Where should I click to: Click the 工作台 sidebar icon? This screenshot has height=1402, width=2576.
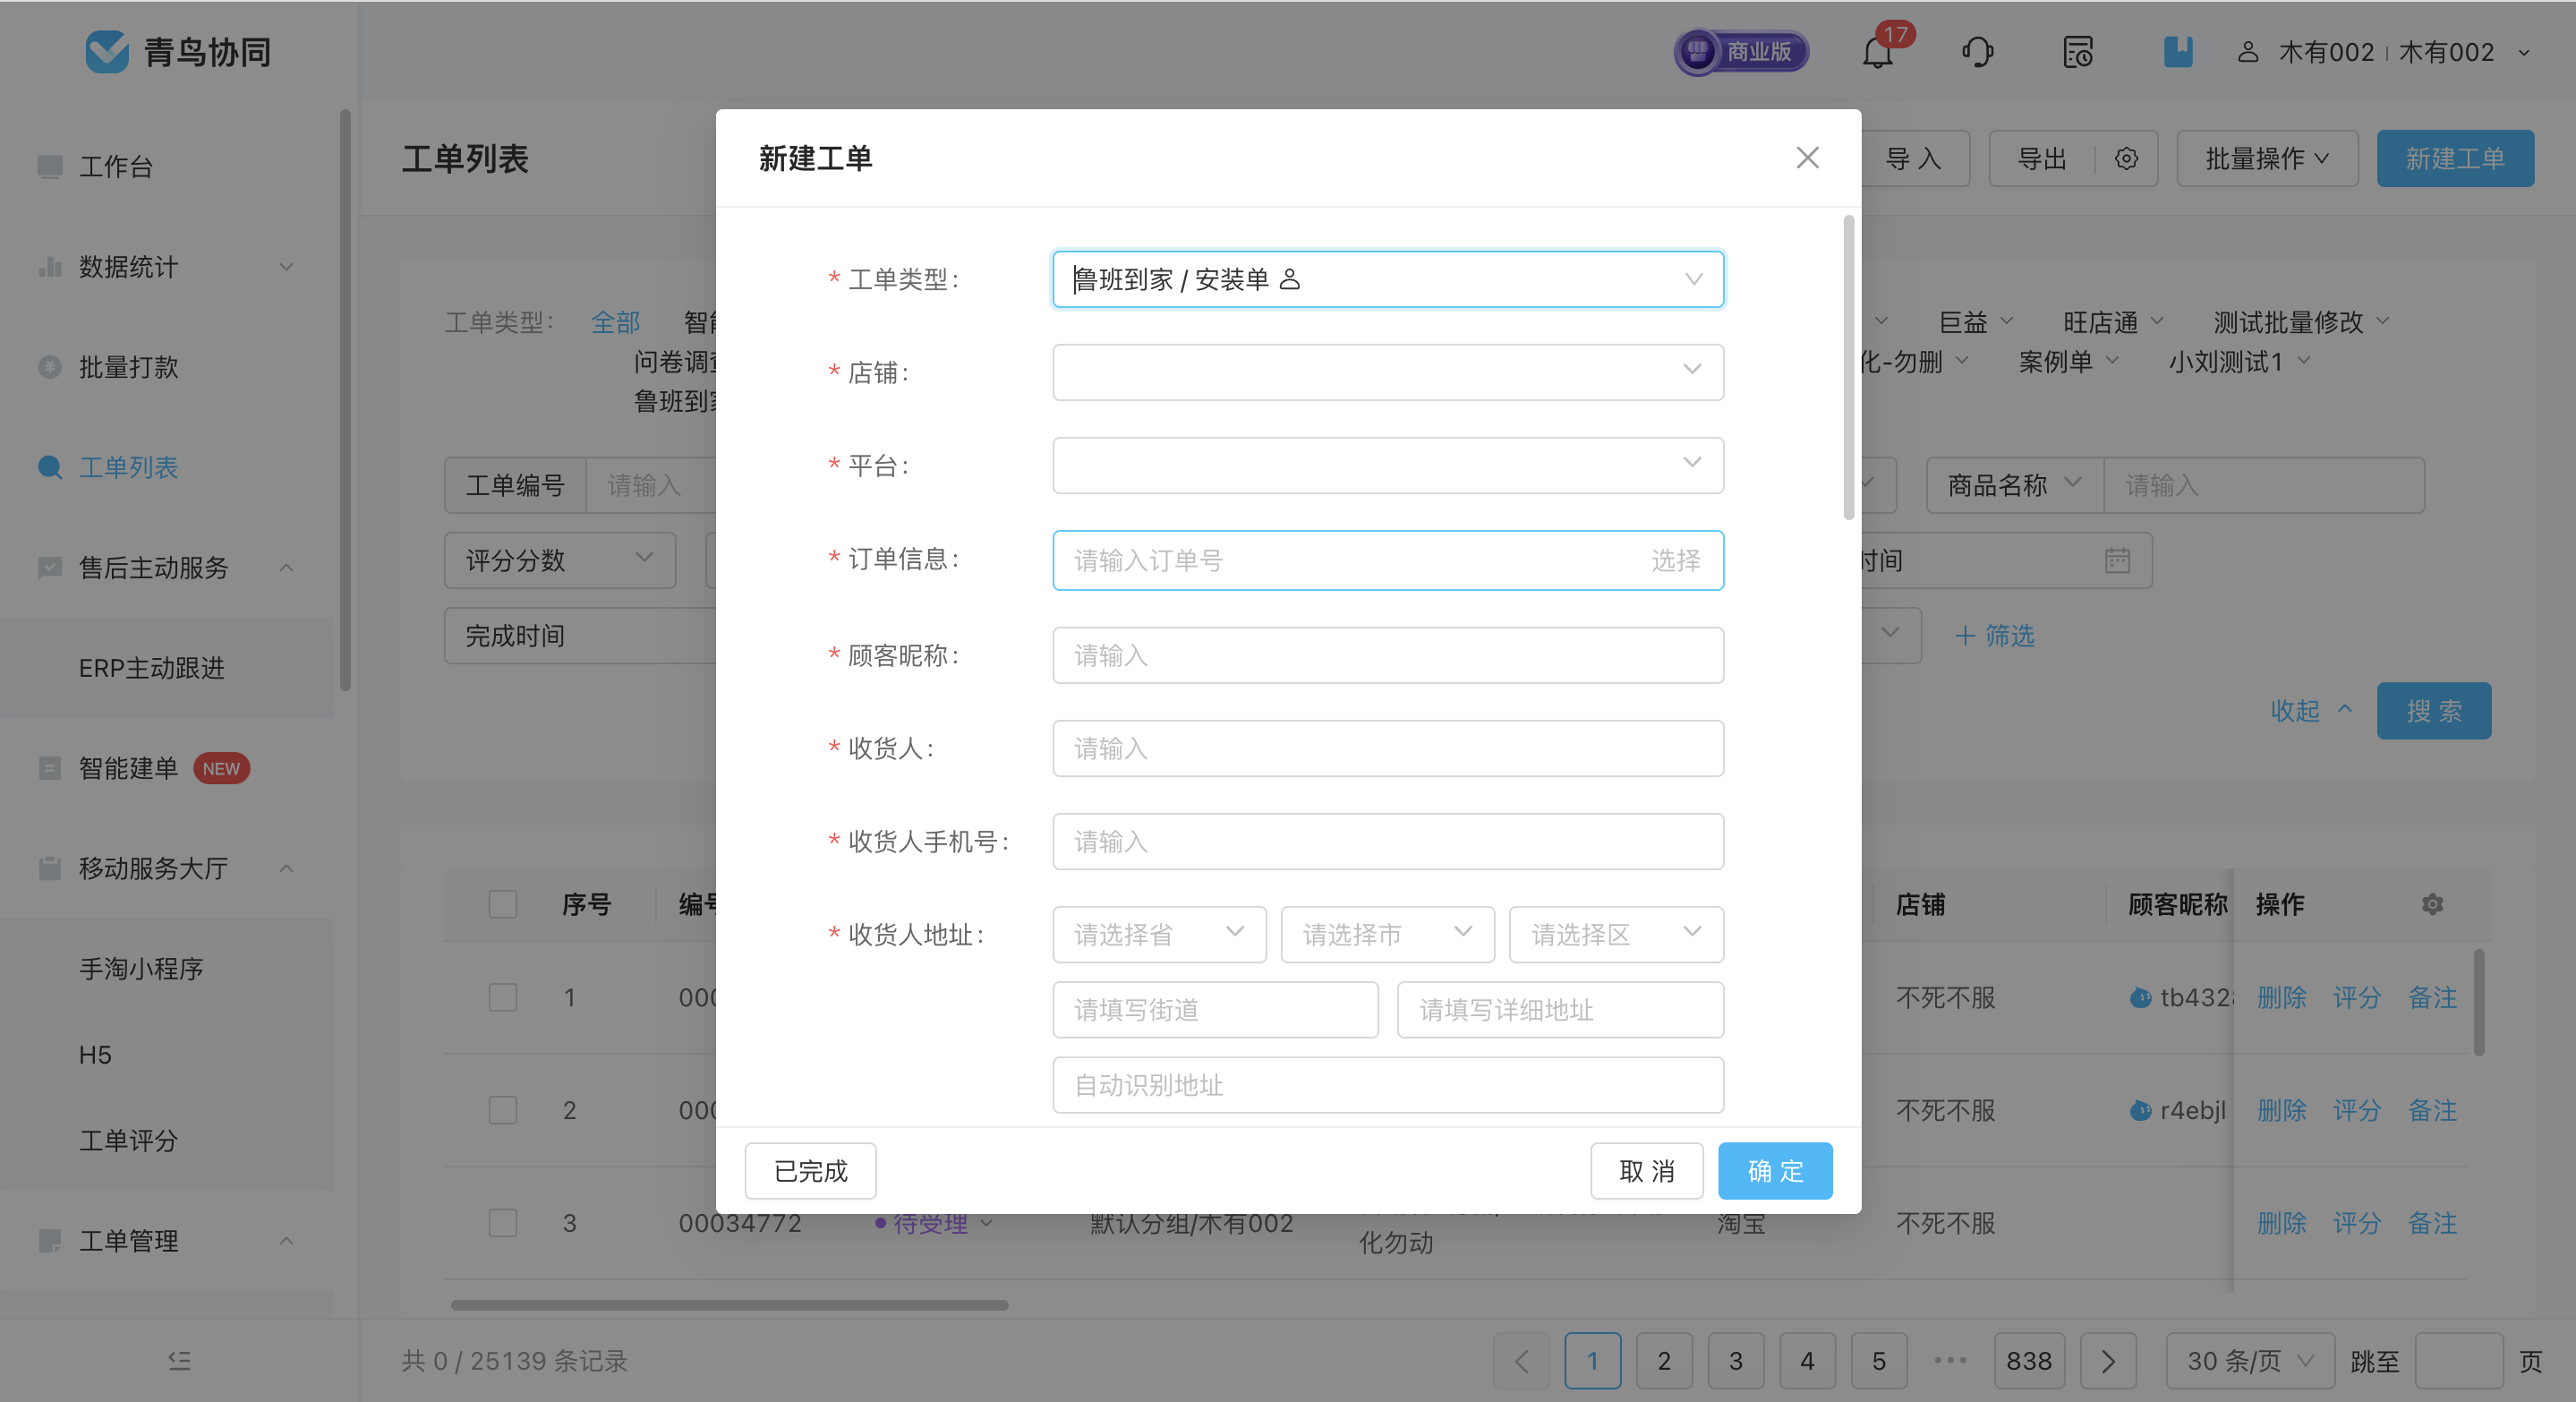tap(50, 166)
